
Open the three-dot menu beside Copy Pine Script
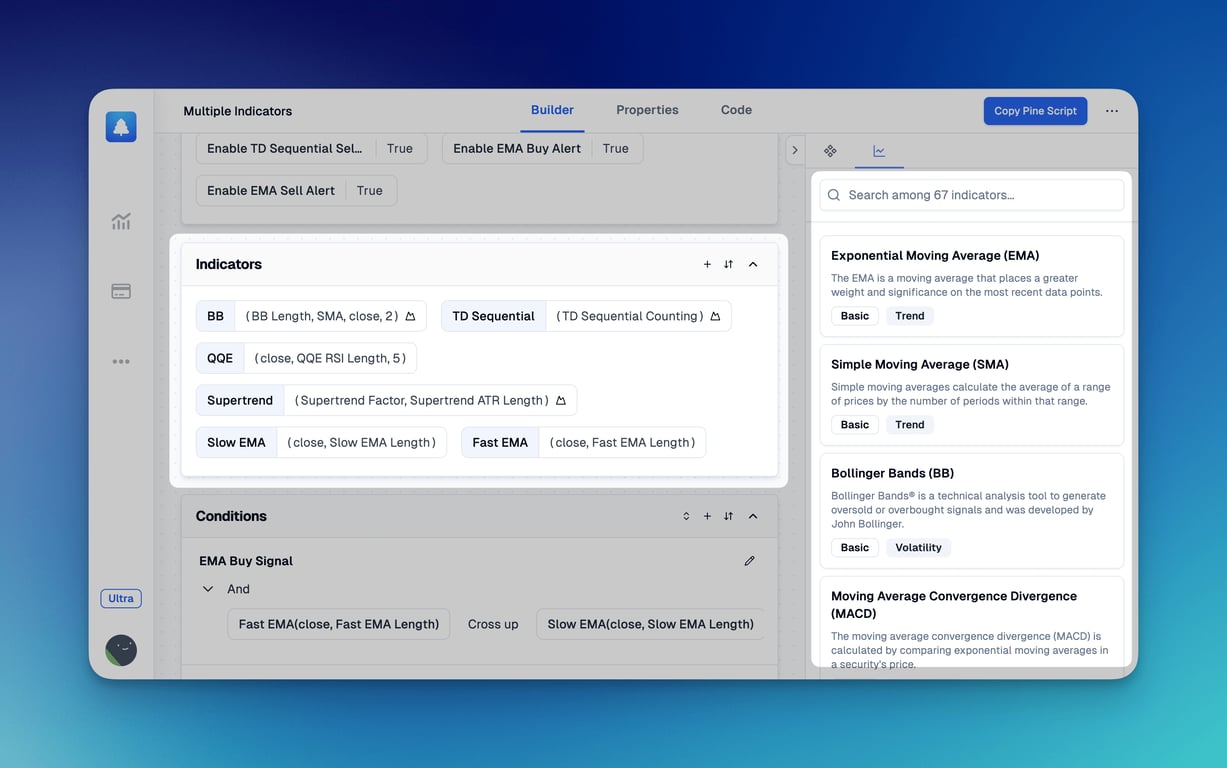pos(1112,111)
